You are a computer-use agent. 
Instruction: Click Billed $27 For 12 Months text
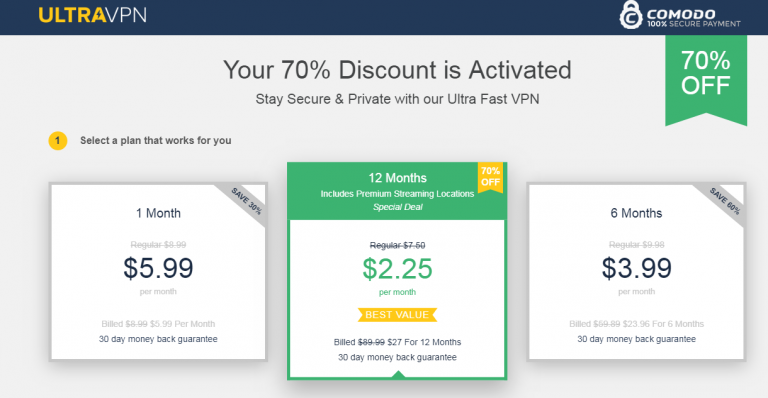pos(397,342)
